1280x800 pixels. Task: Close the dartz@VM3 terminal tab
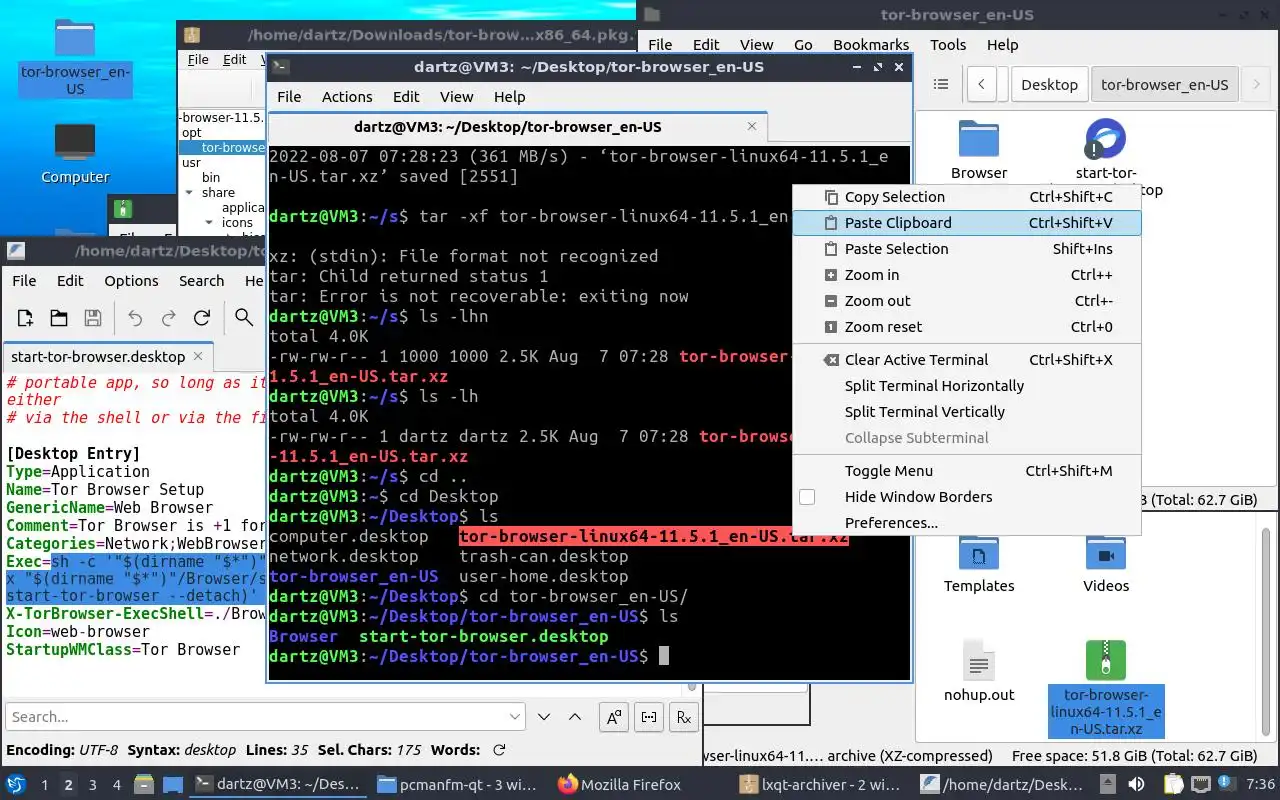pos(753,127)
